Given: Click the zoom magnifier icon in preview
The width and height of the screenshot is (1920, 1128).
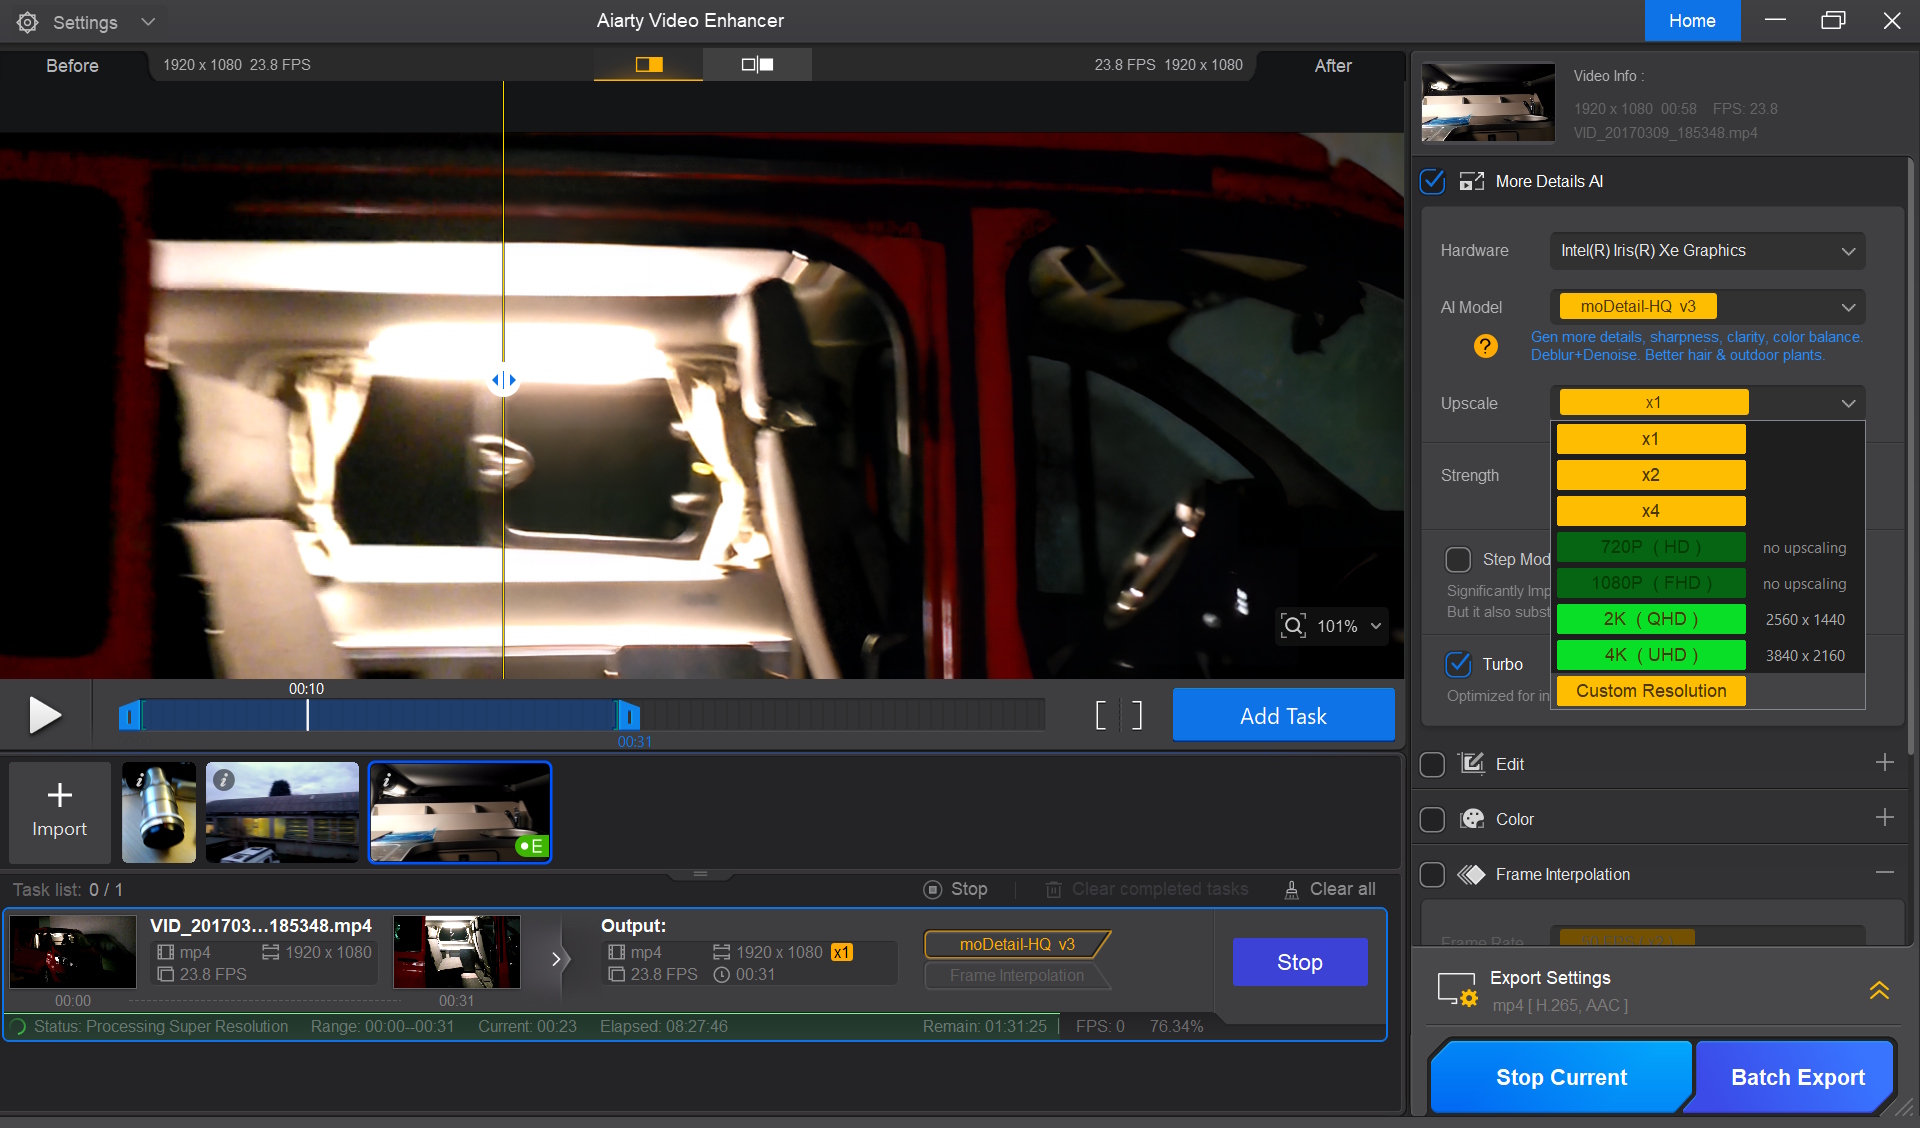Looking at the screenshot, I should pyautogui.click(x=1293, y=626).
